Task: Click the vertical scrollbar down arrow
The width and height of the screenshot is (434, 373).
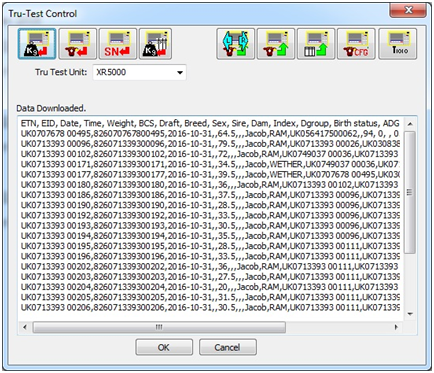Action: coord(410,314)
